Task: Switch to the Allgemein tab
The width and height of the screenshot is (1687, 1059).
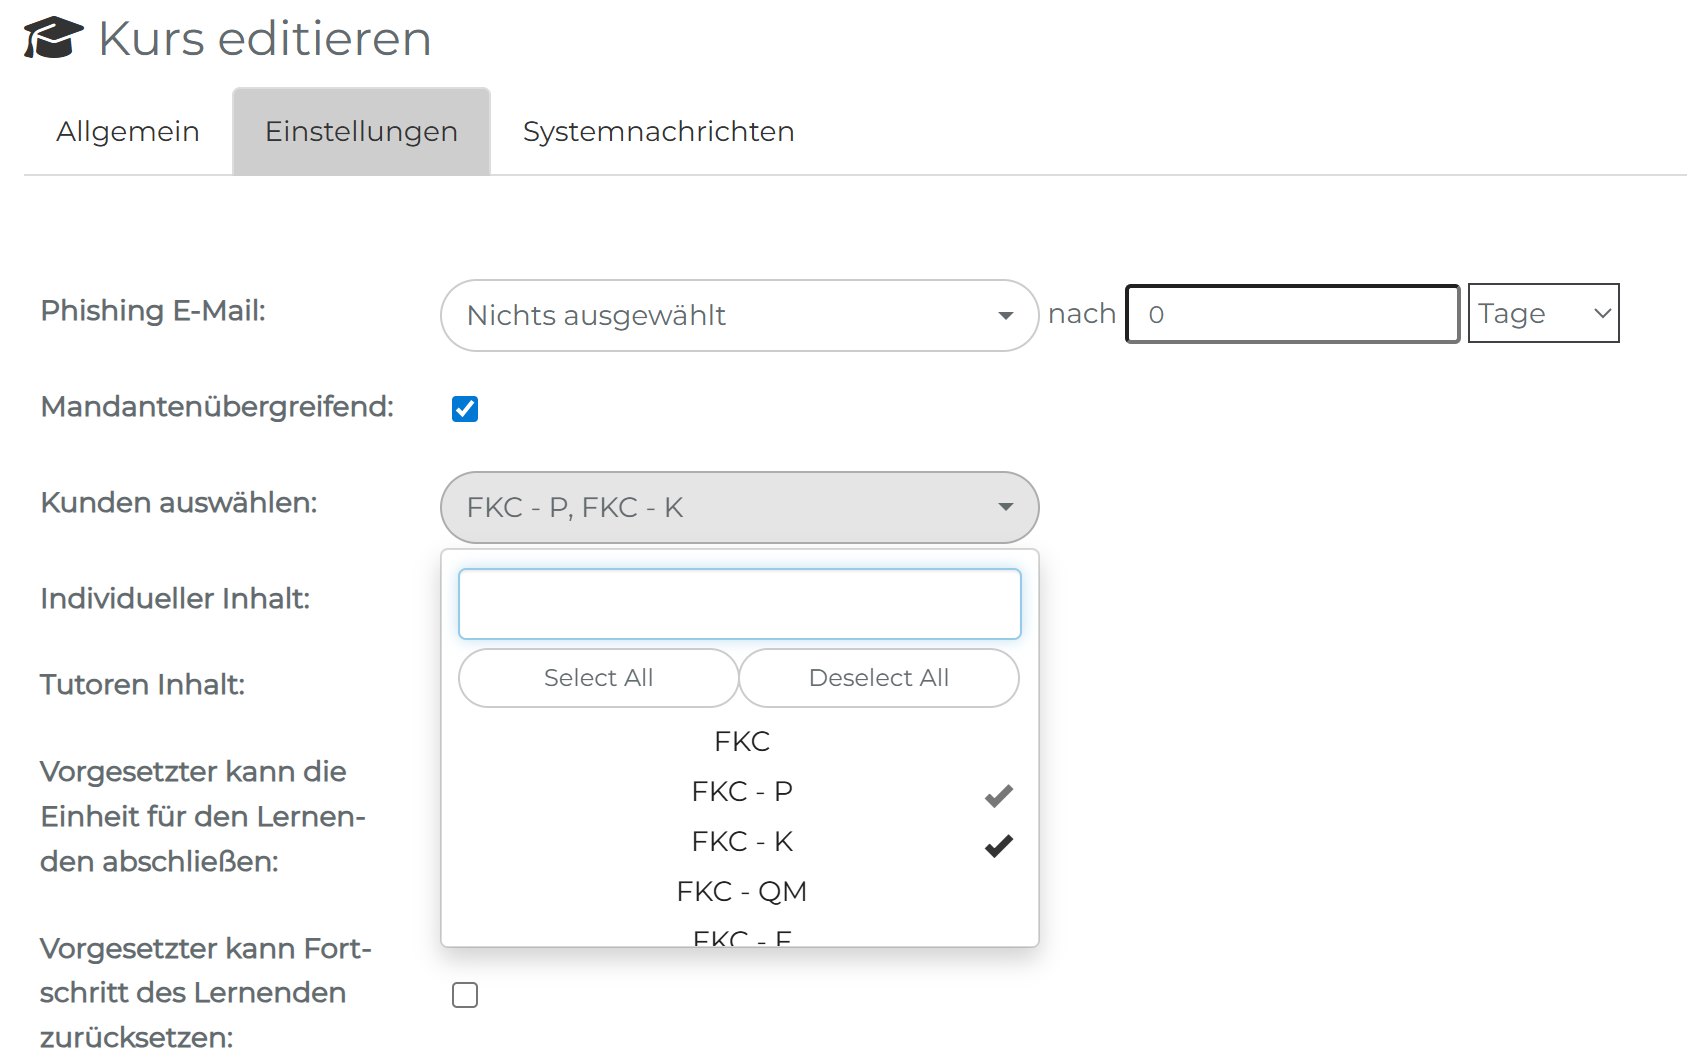Action: 128,132
